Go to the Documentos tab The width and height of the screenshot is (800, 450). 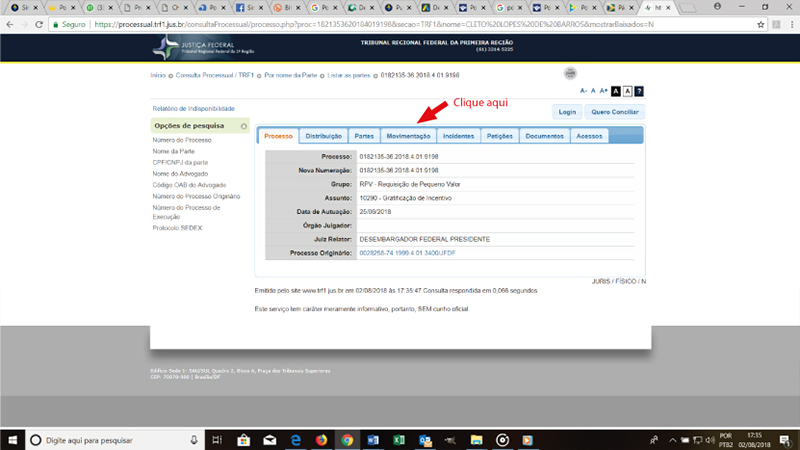tap(544, 136)
